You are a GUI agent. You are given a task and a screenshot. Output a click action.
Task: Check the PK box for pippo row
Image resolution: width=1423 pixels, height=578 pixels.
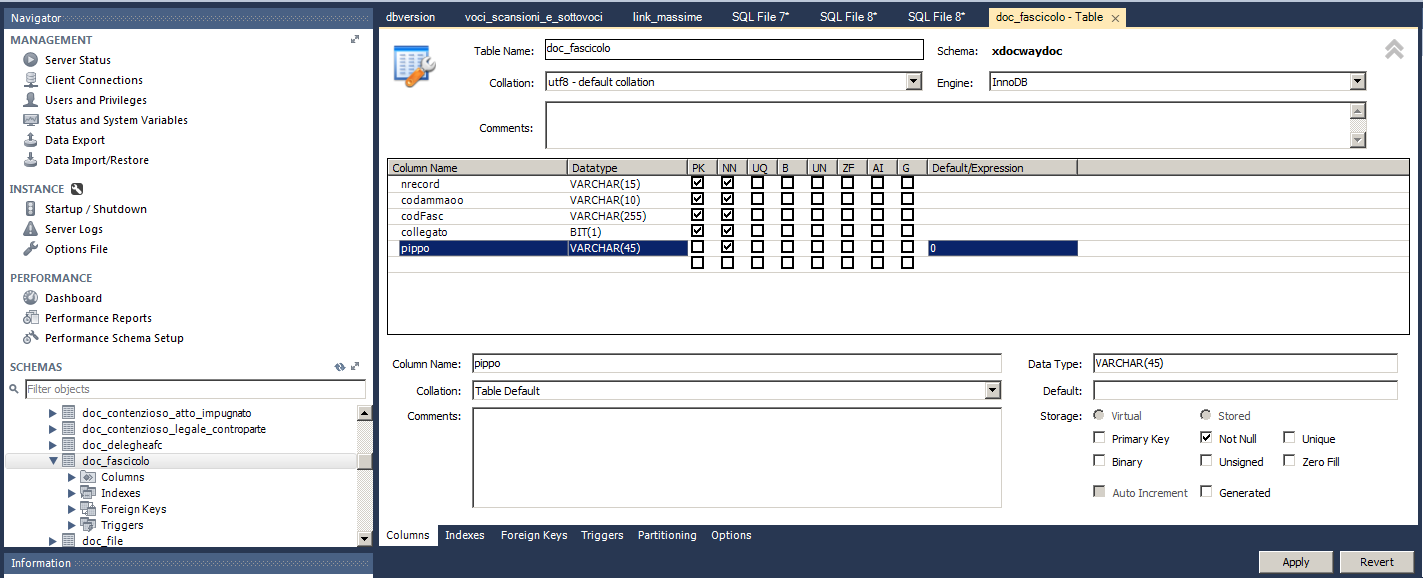click(697, 247)
